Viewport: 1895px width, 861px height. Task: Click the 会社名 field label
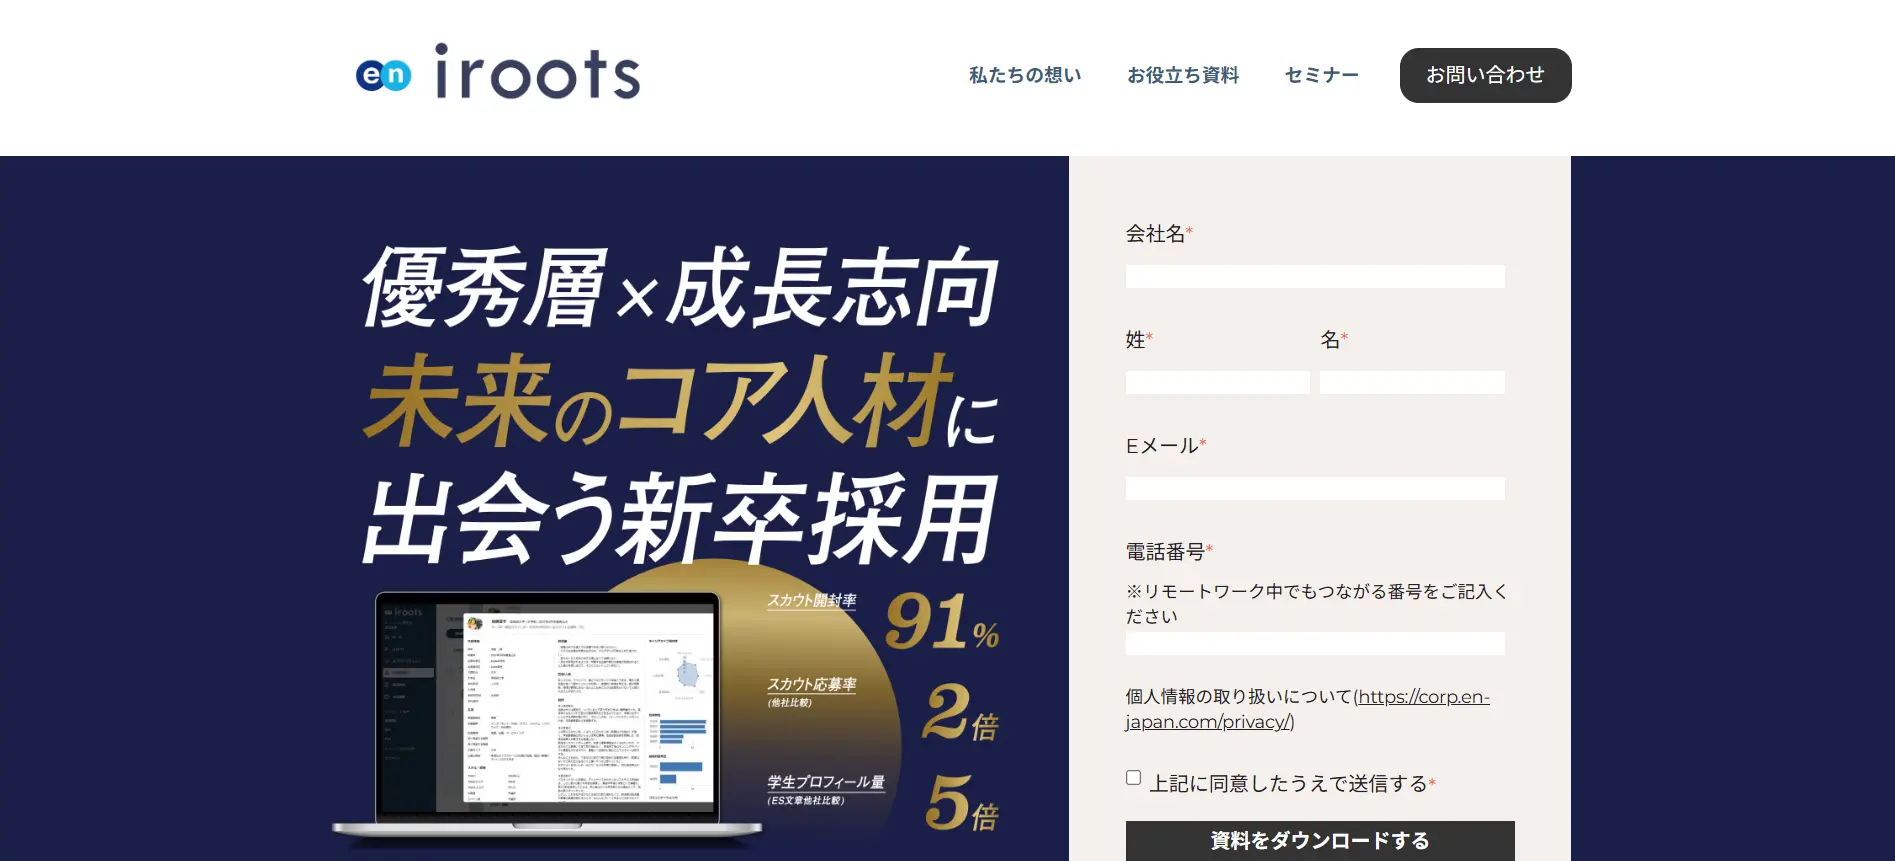coord(1155,233)
